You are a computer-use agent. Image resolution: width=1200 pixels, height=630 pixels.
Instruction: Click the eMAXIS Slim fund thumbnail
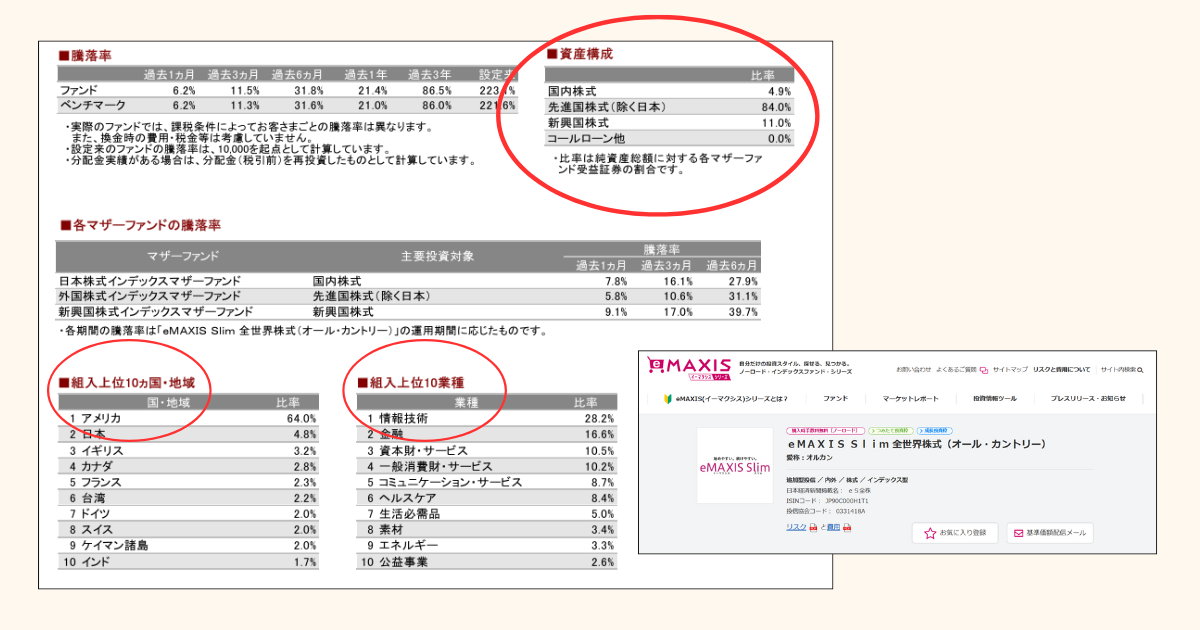coord(734,466)
